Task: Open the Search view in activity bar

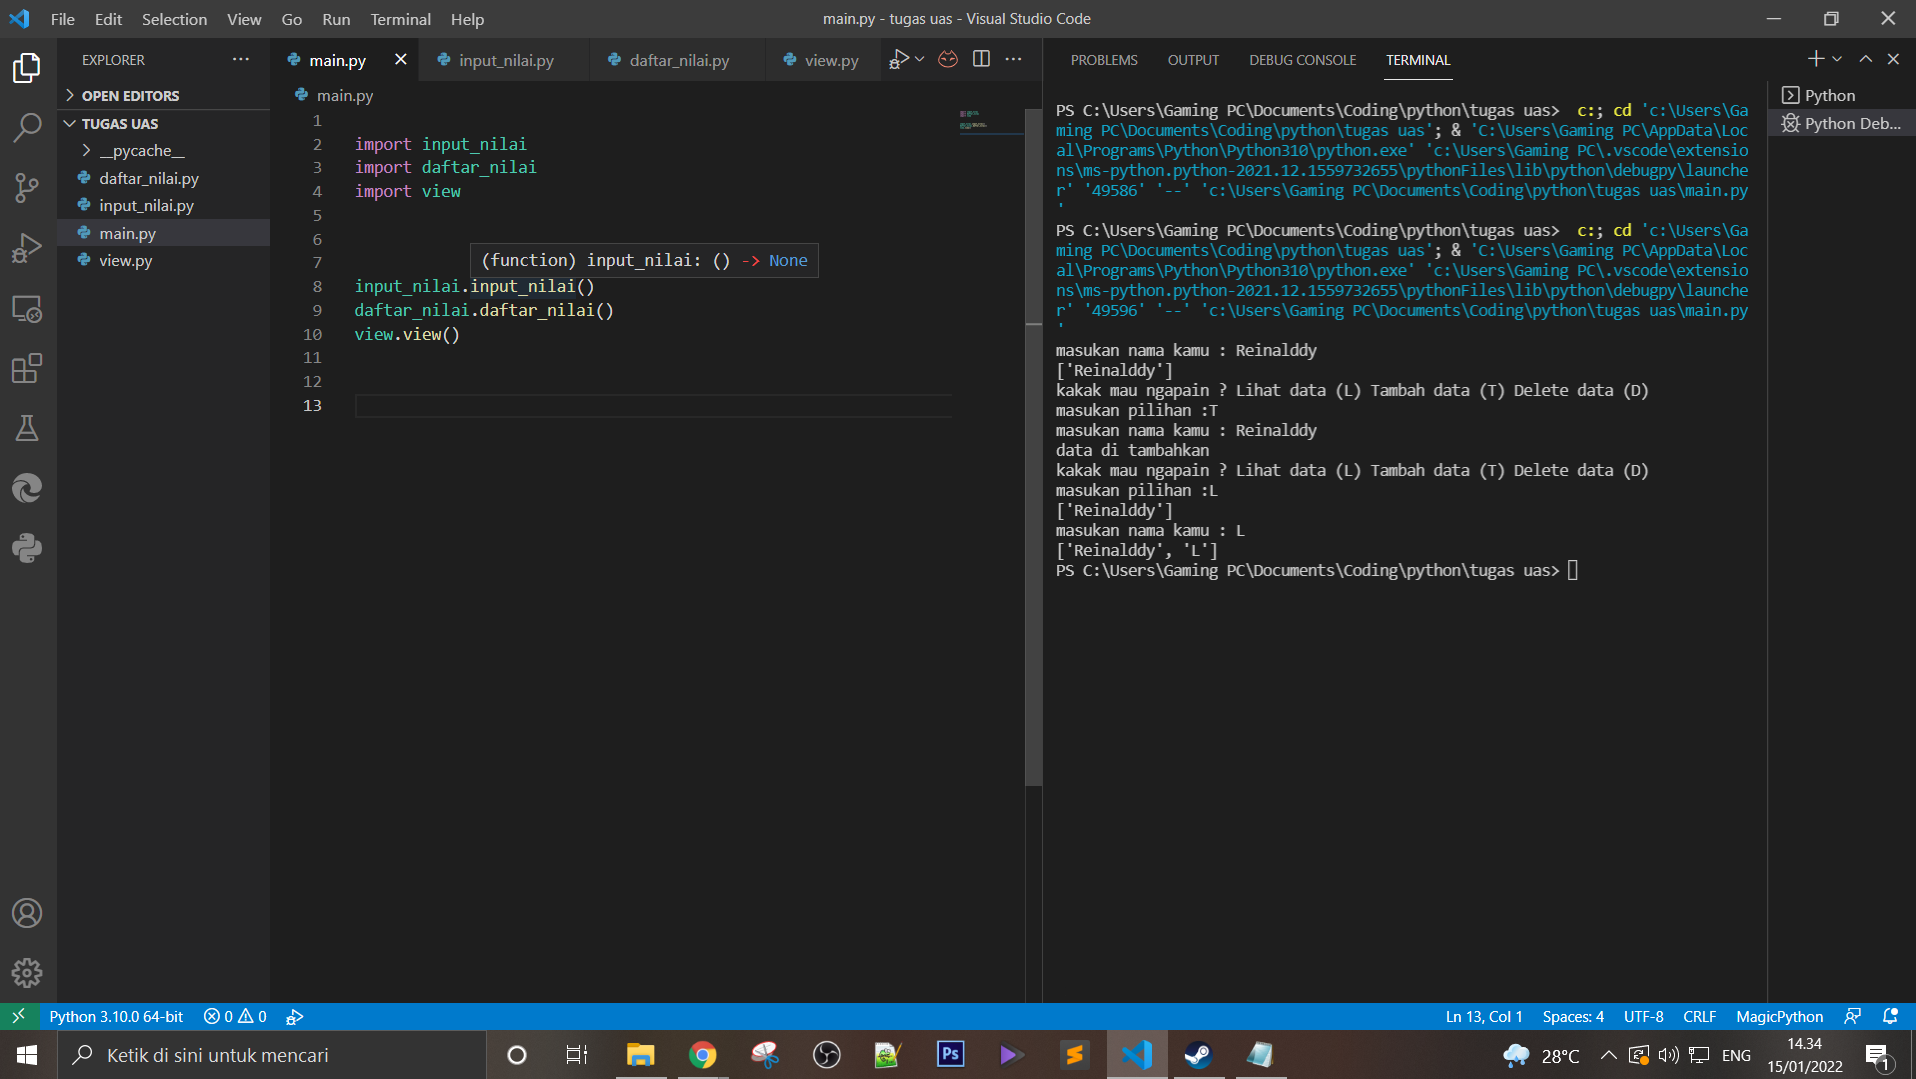Action: coord(27,128)
